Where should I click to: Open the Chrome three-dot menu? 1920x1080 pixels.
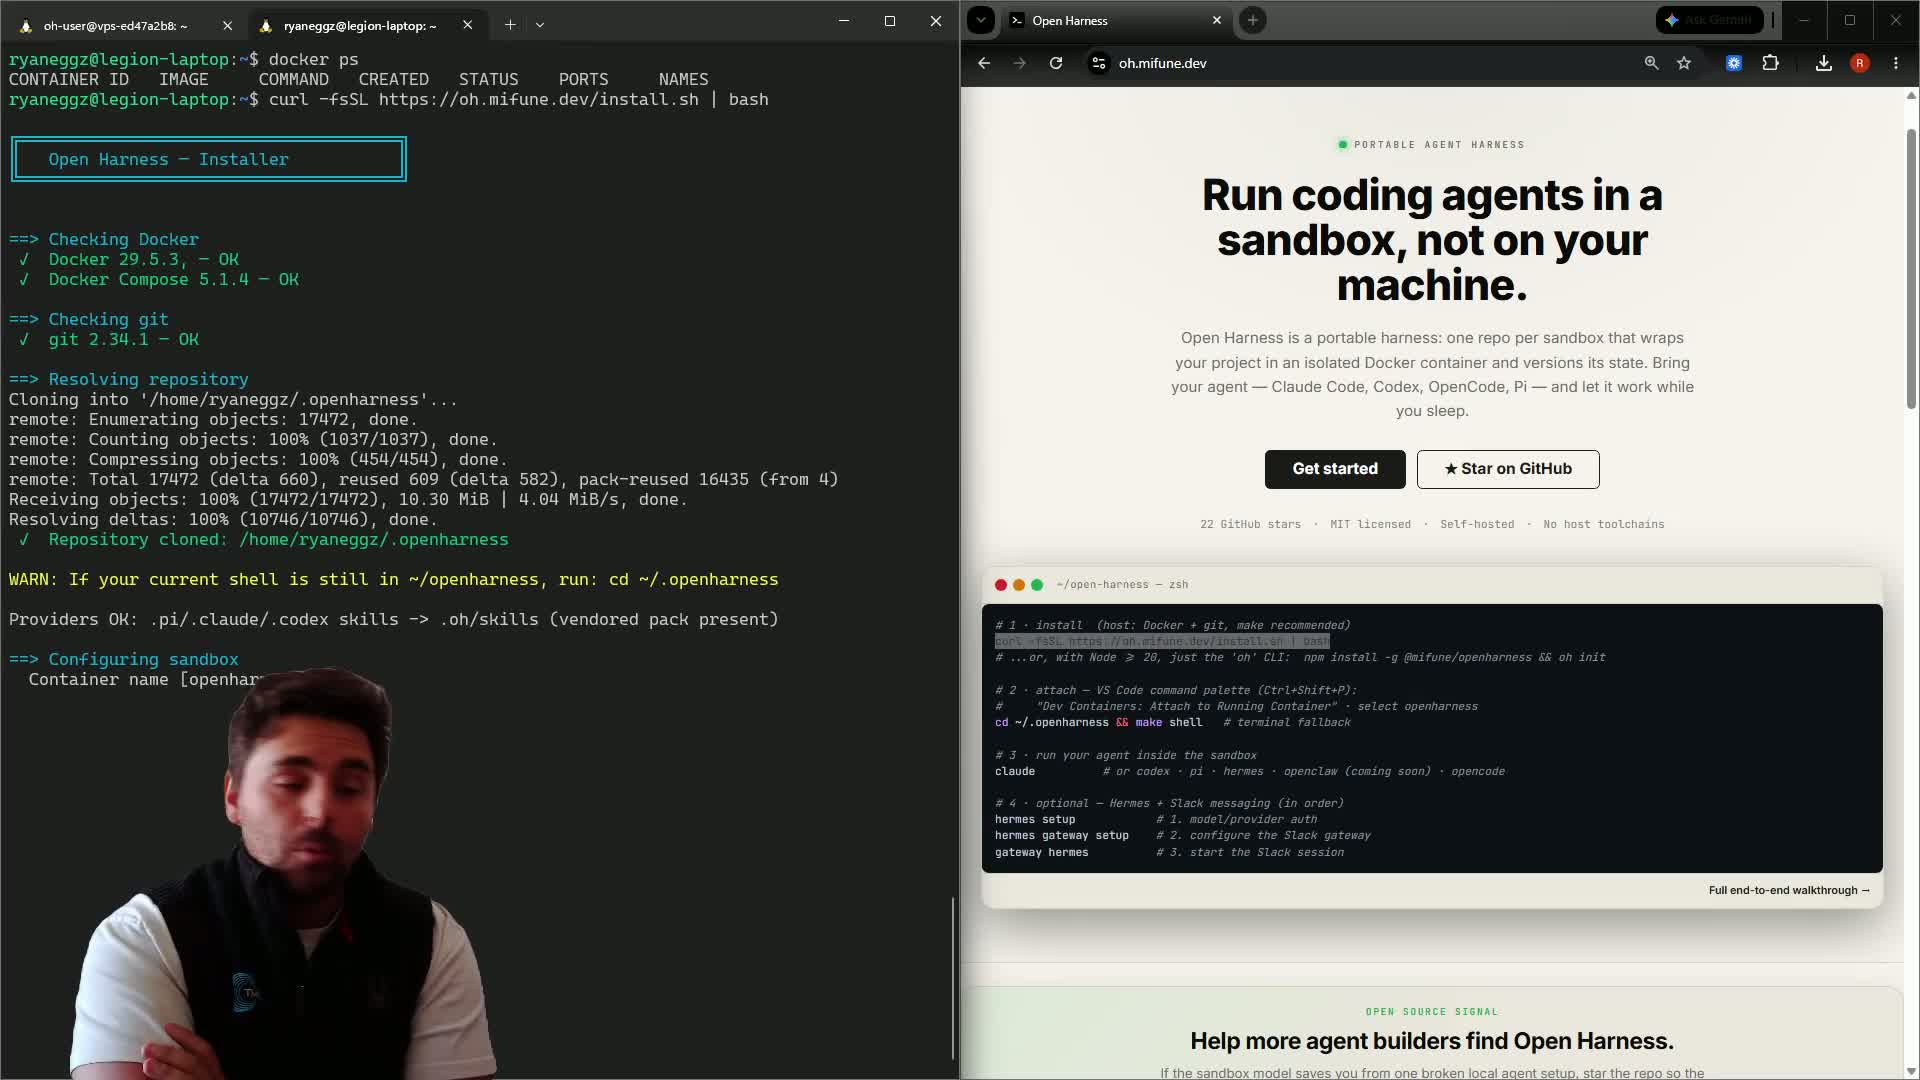click(1896, 63)
